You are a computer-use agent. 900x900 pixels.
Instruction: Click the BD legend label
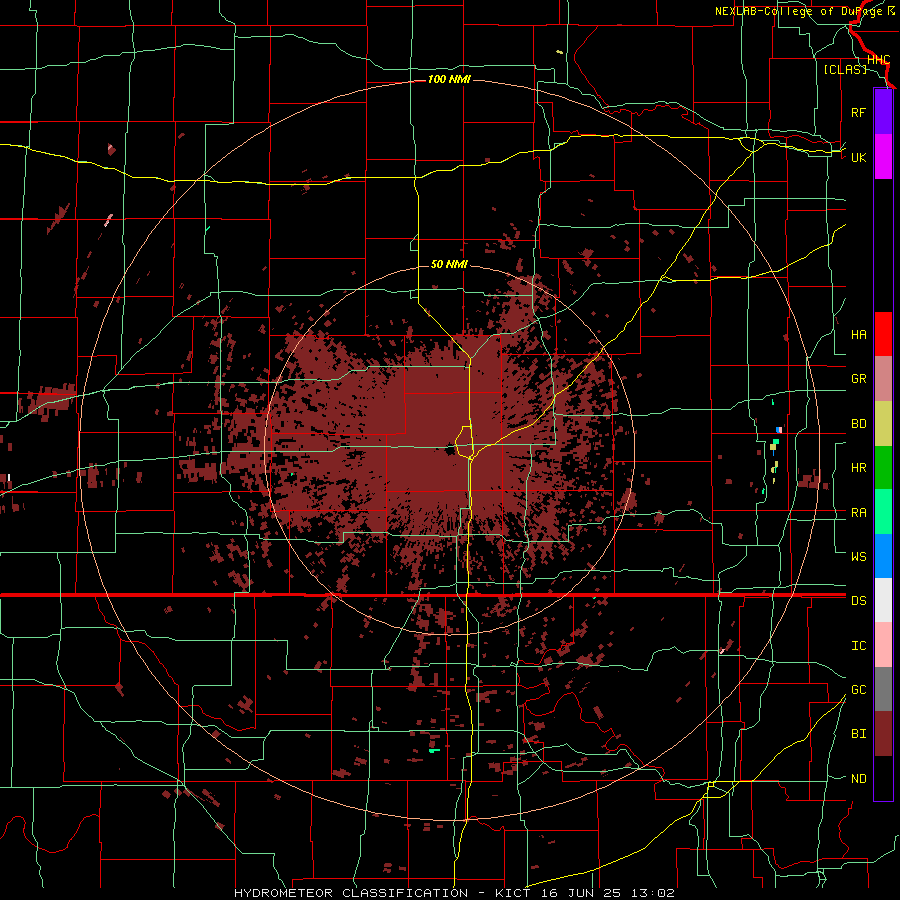pos(858,424)
